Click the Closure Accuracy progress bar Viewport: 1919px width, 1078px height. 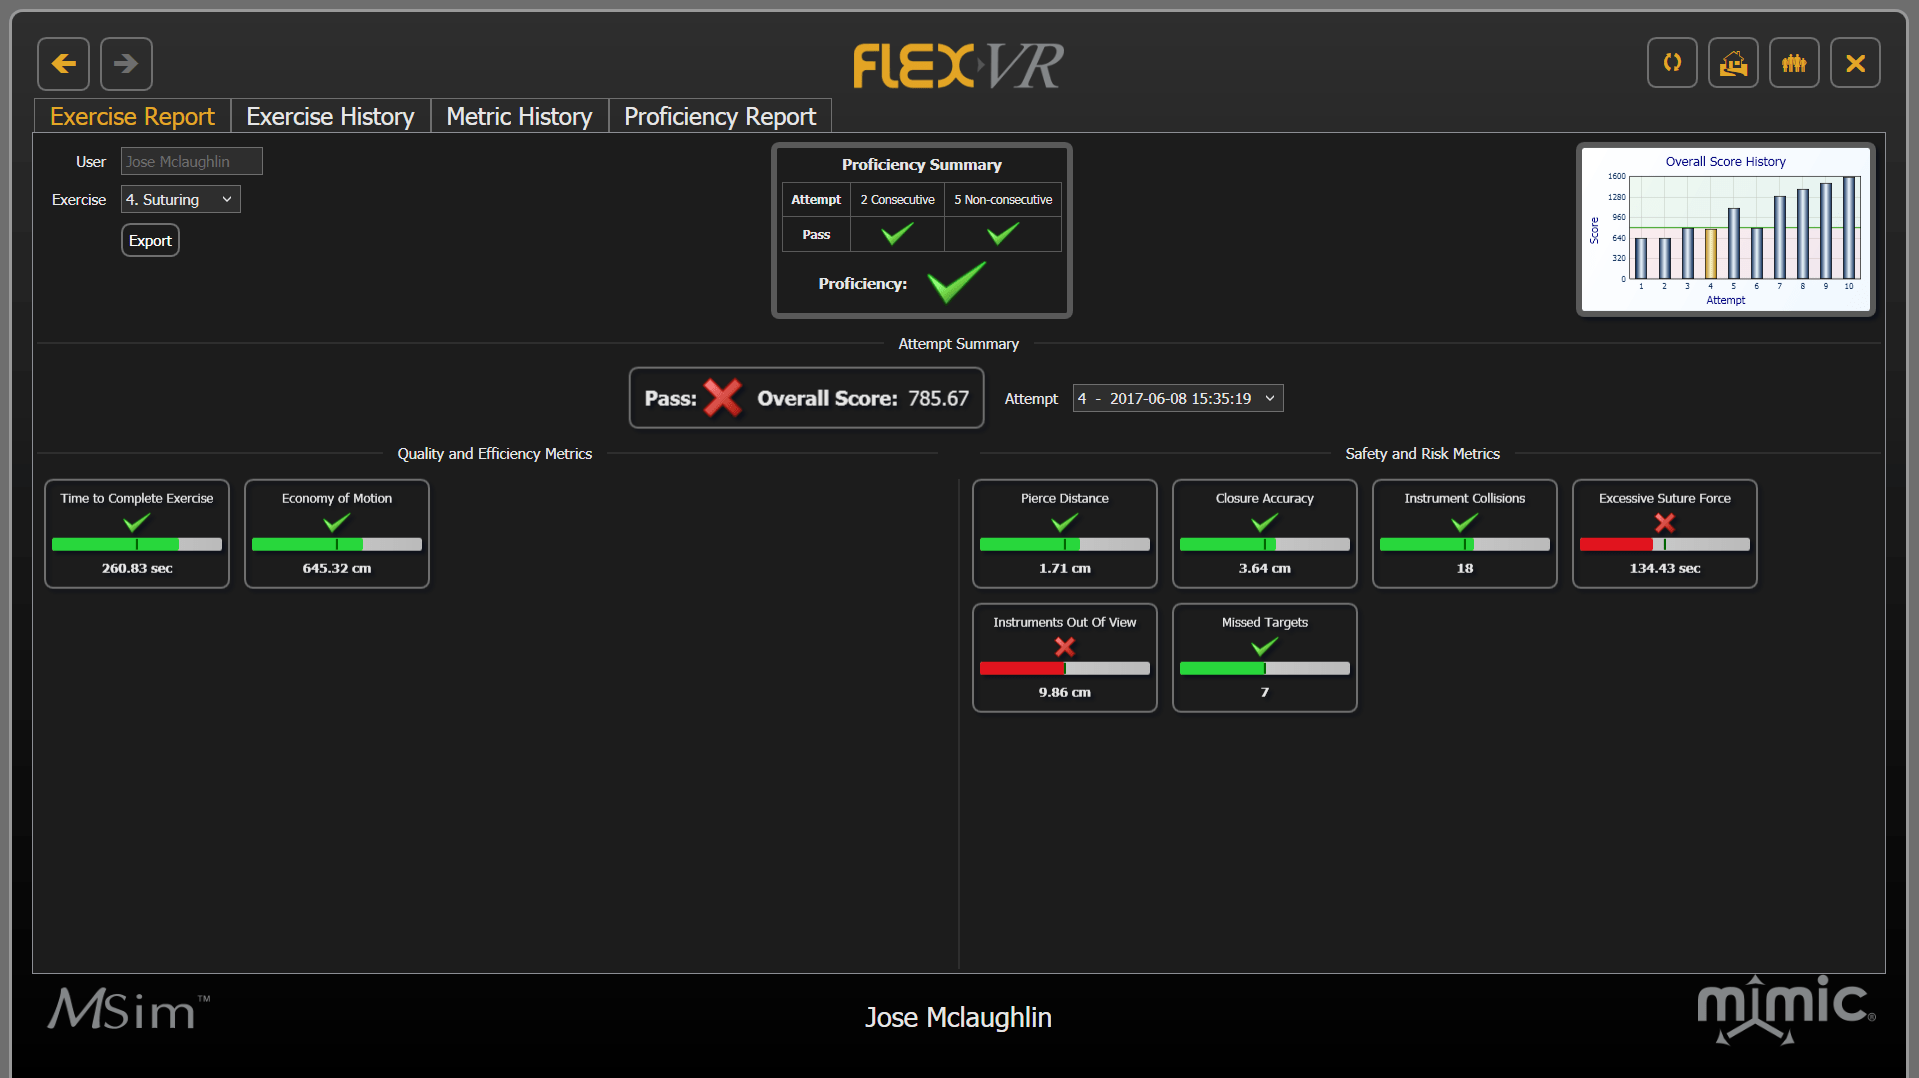pyautogui.click(x=1265, y=544)
